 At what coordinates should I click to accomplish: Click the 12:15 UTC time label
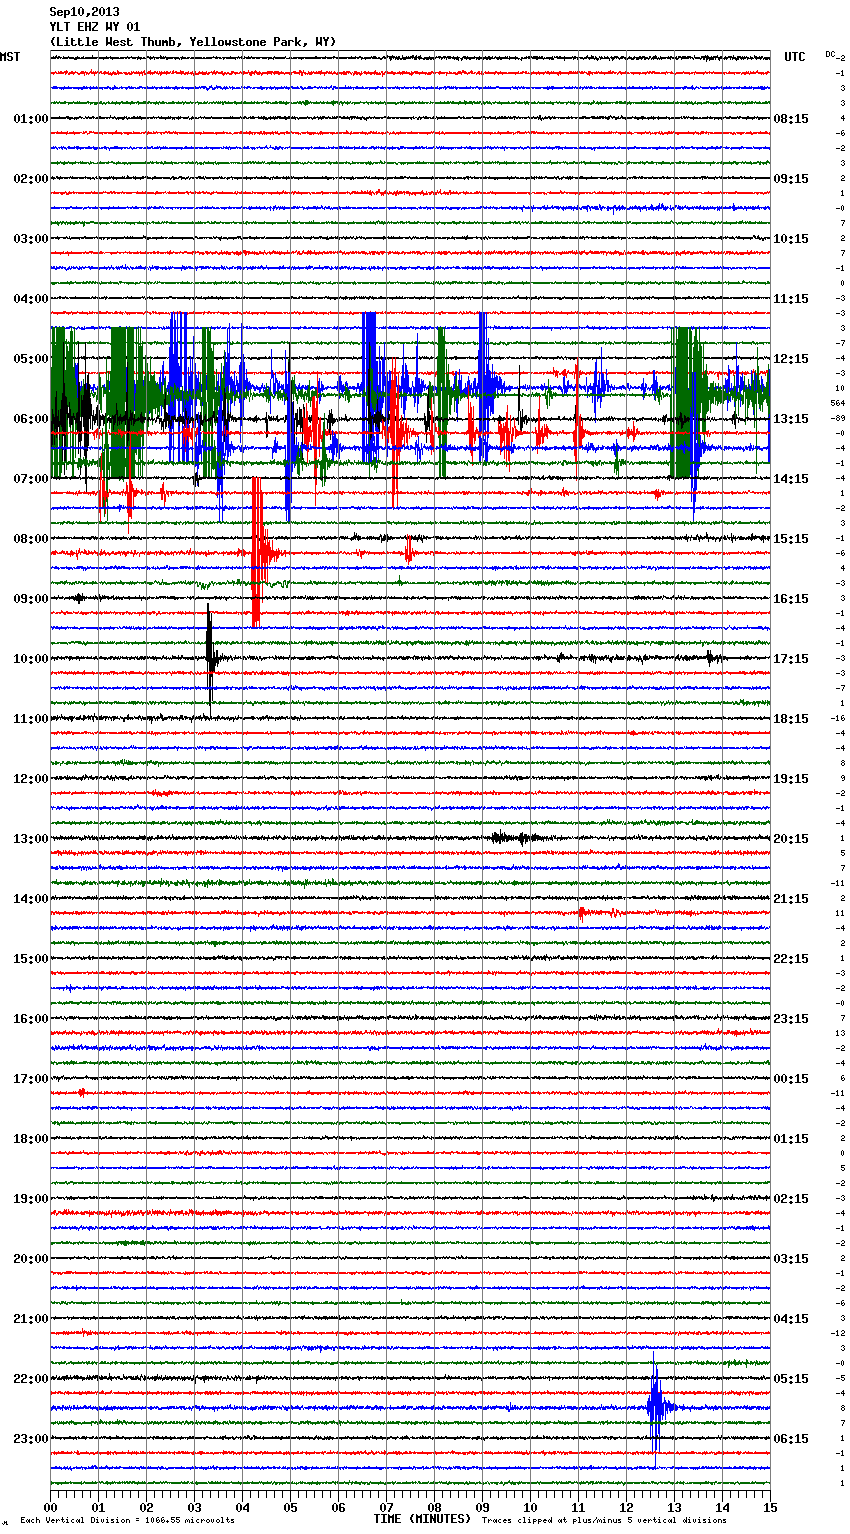click(x=791, y=359)
